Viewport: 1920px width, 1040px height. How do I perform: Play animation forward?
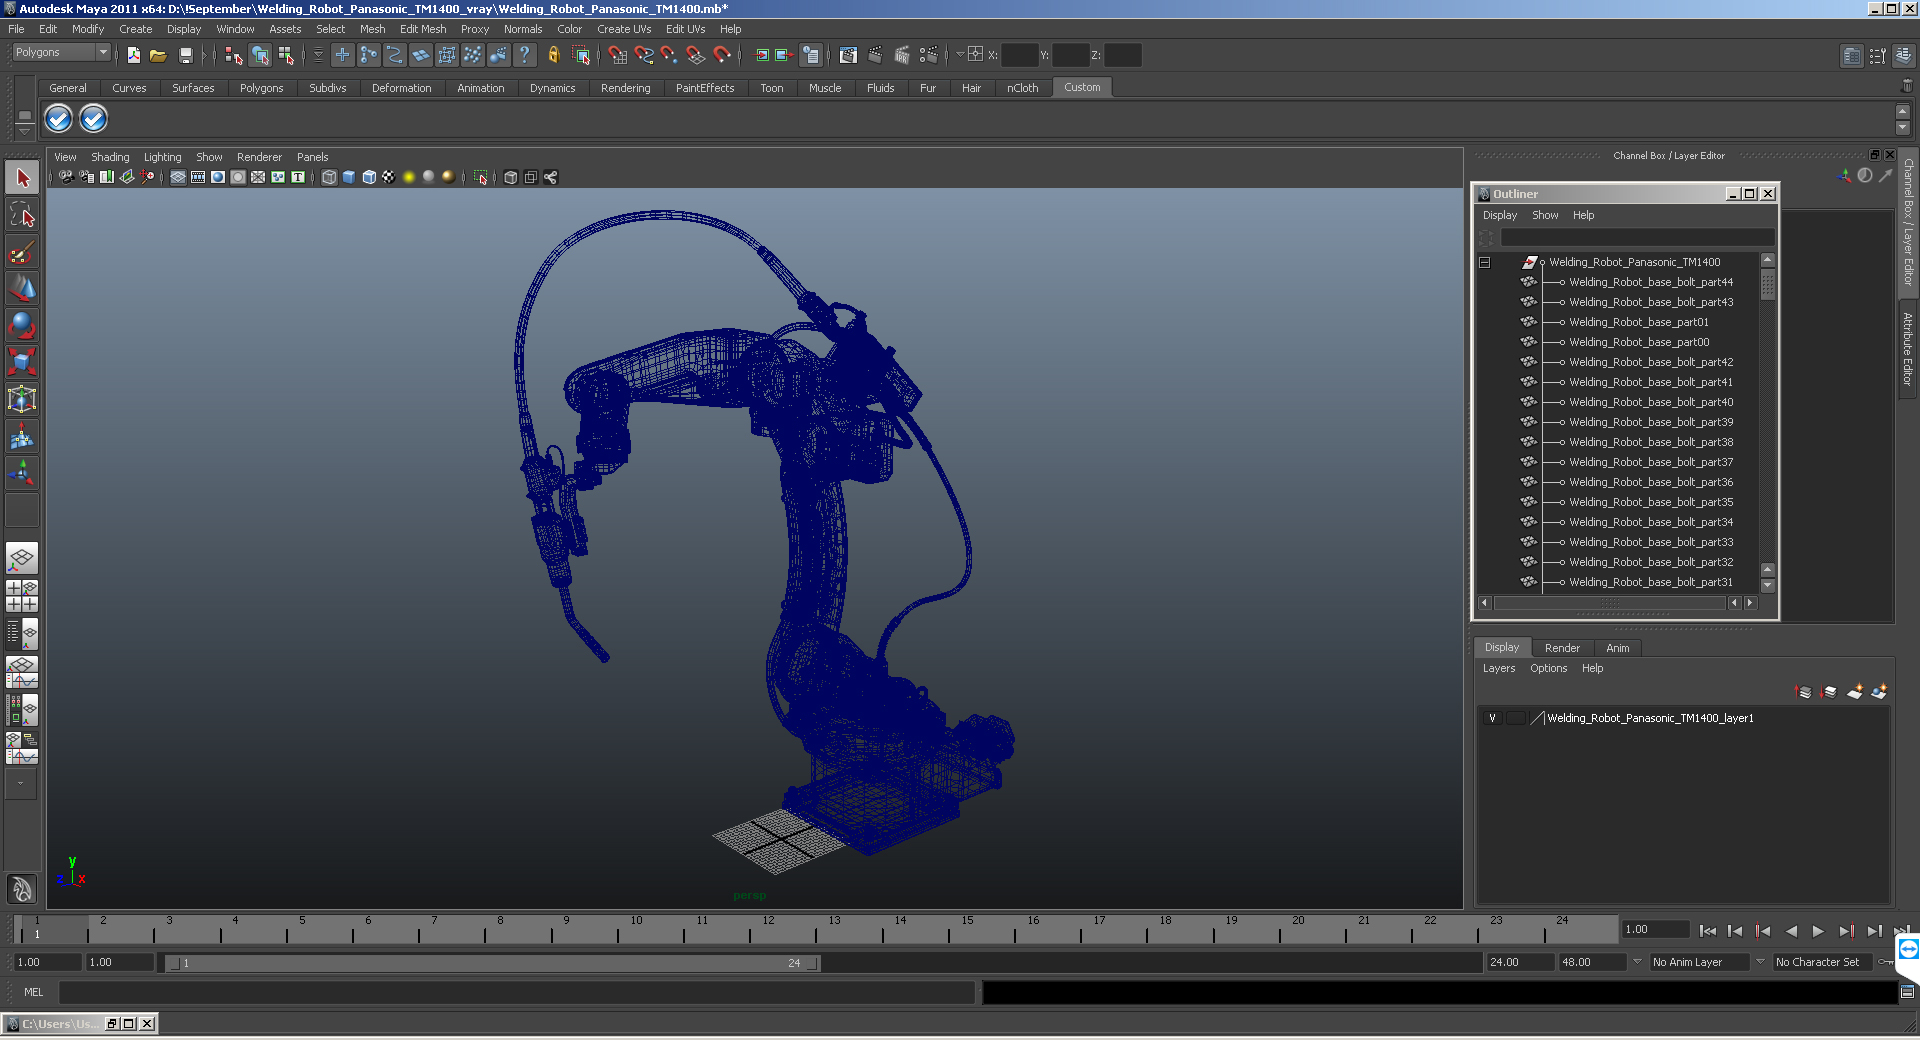click(1818, 931)
